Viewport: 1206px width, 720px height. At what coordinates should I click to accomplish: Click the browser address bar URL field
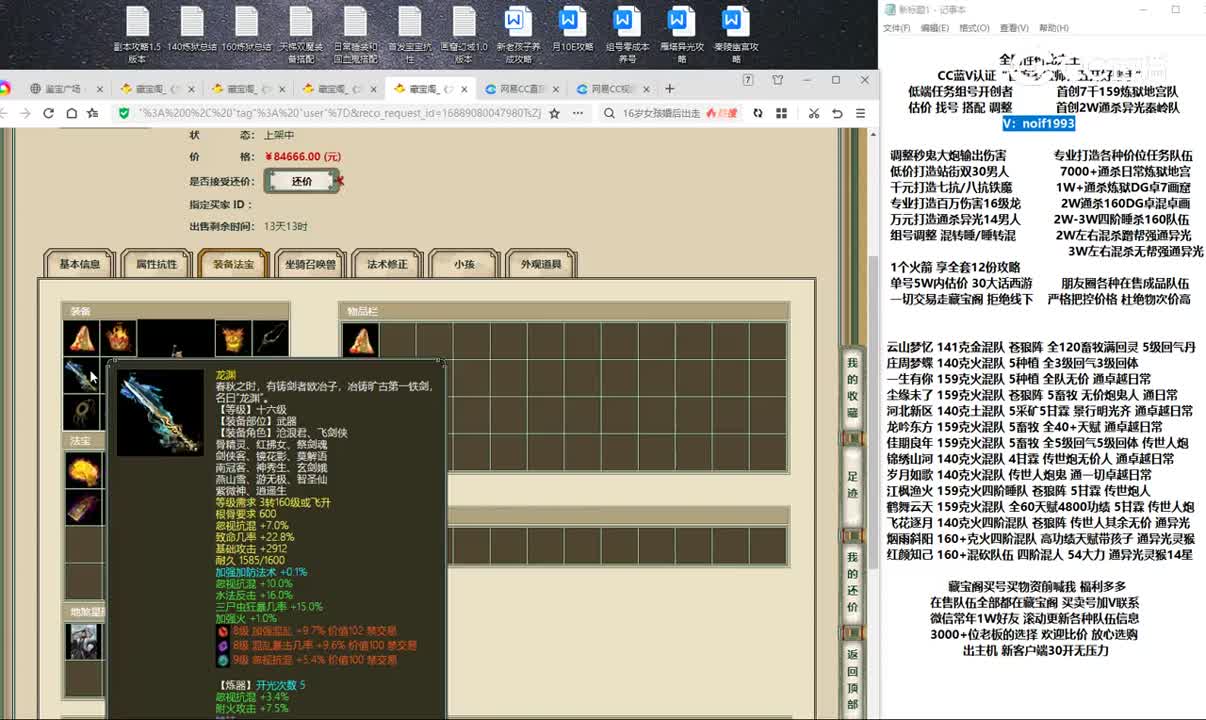(x=340, y=113)
